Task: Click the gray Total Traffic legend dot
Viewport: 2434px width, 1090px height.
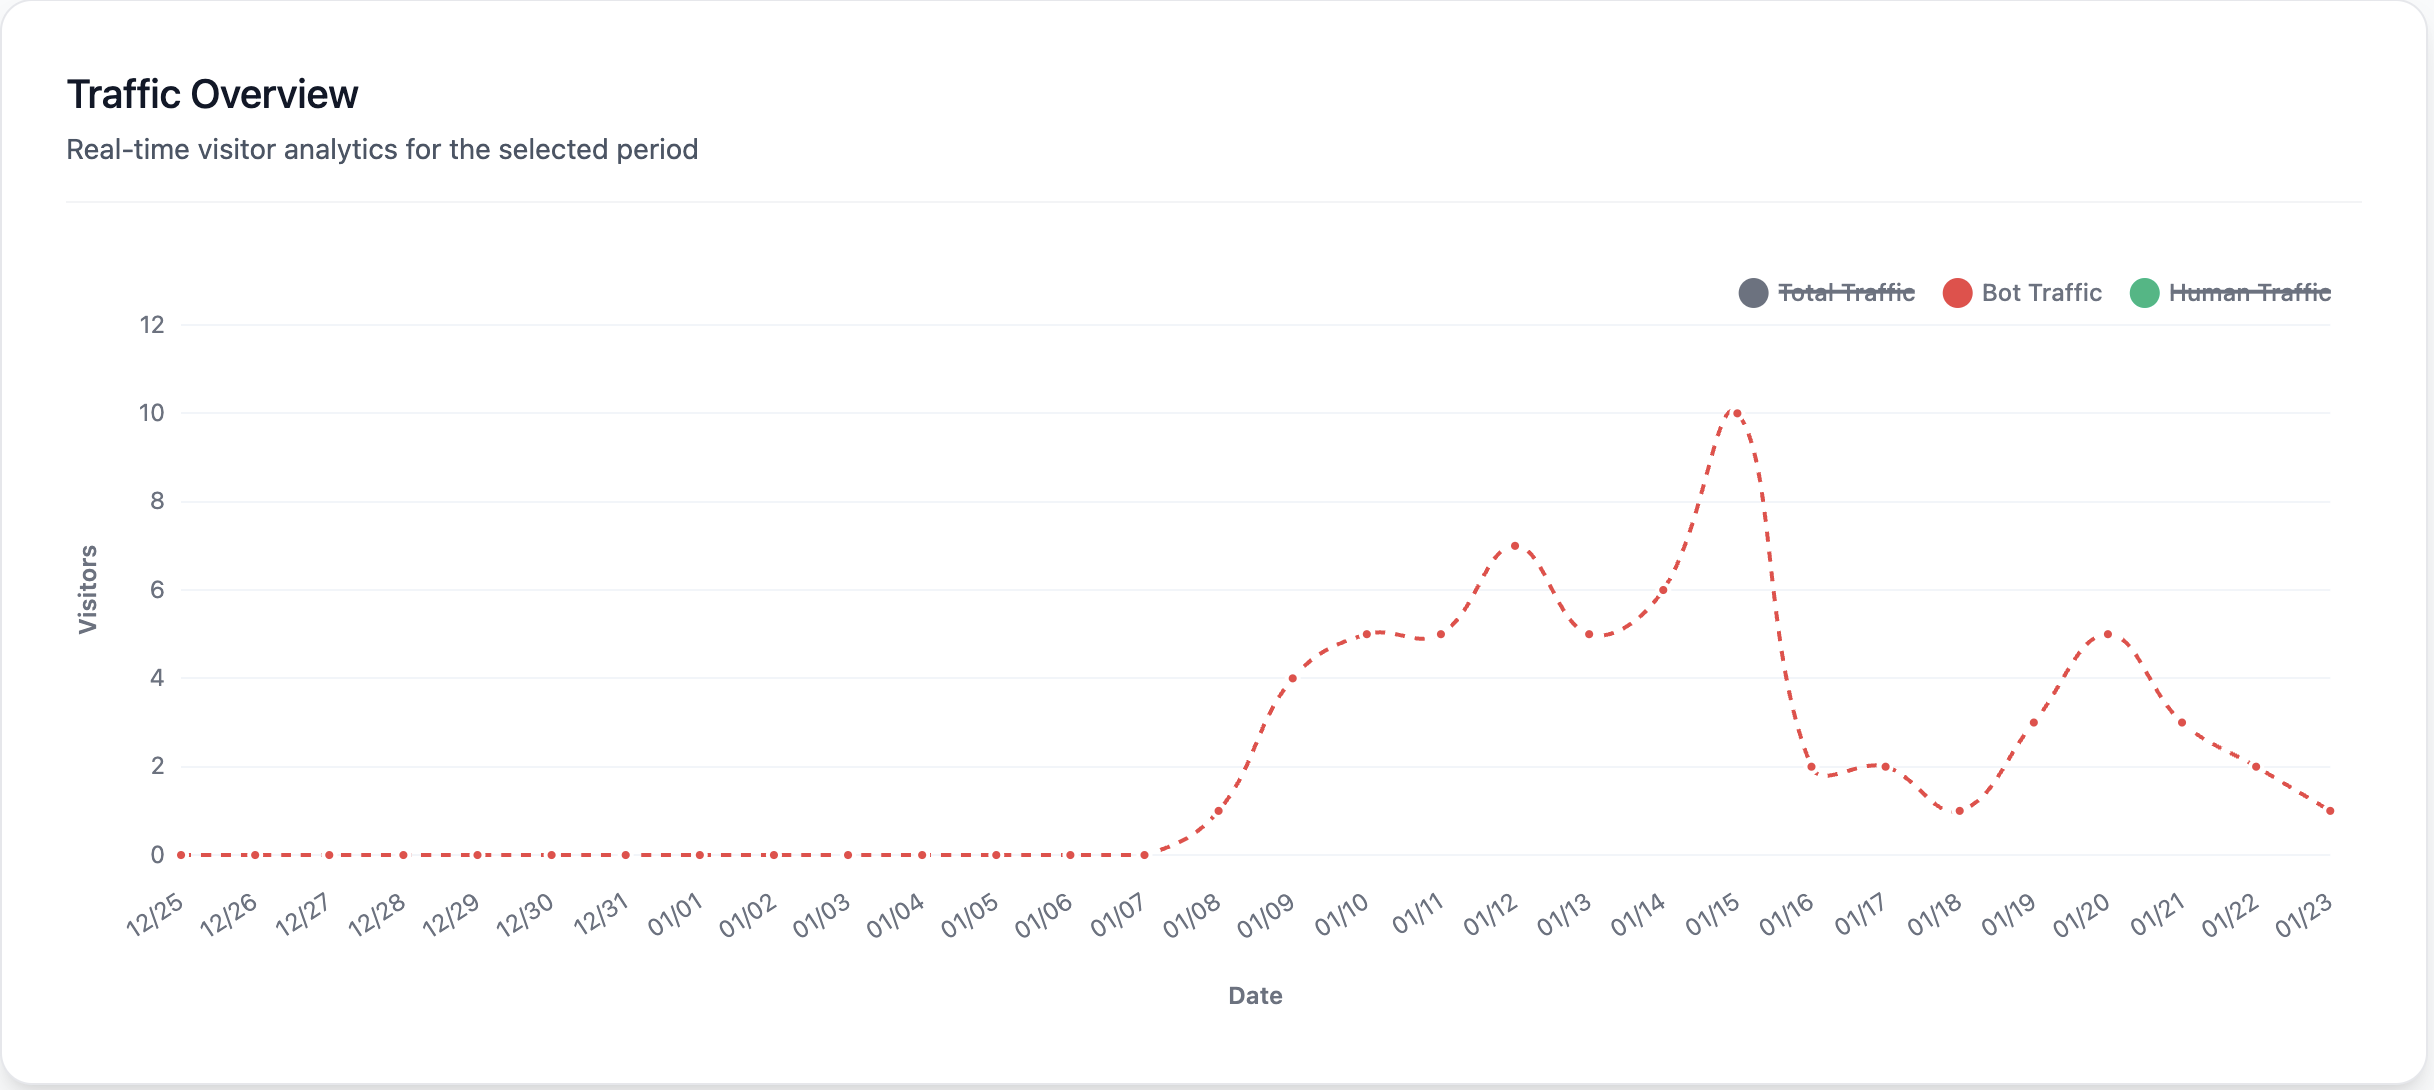Action: pos(1753,293)
